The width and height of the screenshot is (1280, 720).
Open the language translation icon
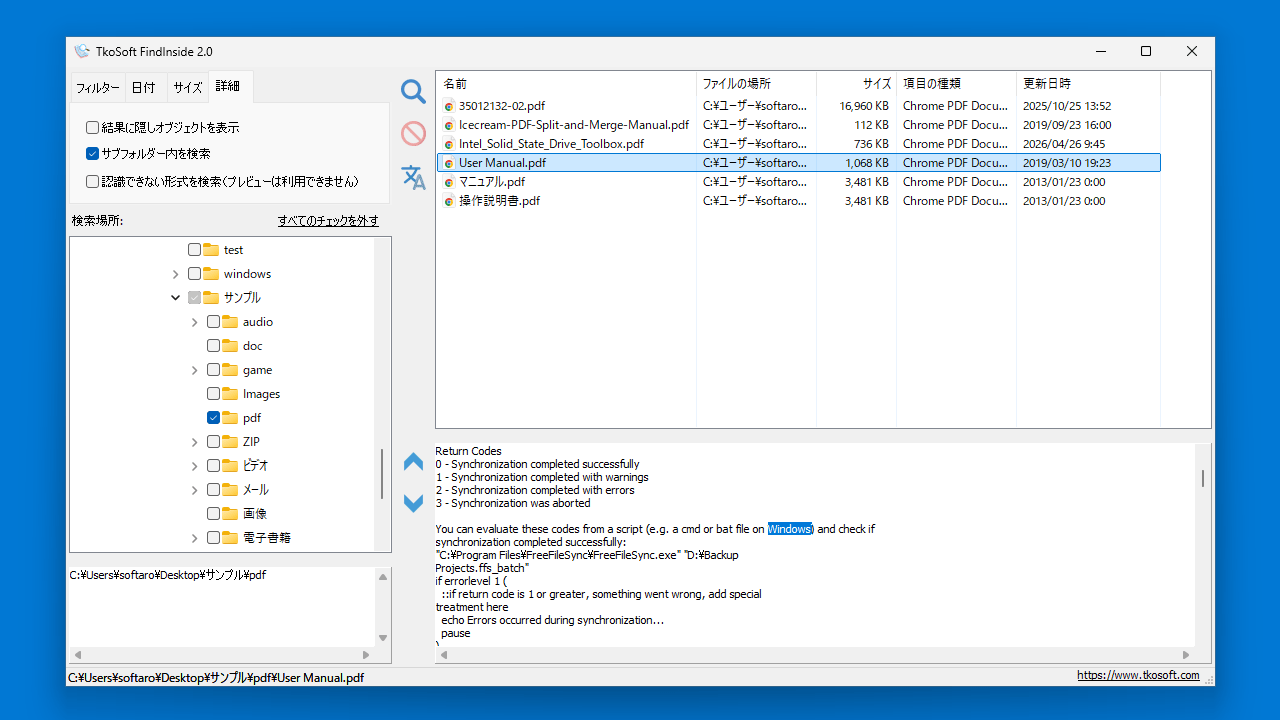[413, 177]
